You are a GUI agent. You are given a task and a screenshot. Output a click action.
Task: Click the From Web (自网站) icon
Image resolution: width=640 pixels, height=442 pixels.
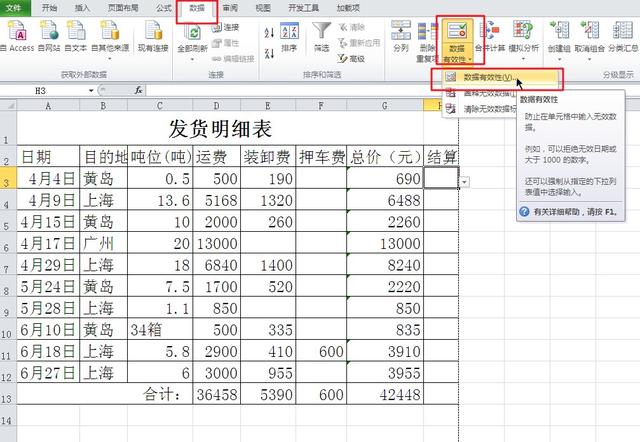point(49,31)
